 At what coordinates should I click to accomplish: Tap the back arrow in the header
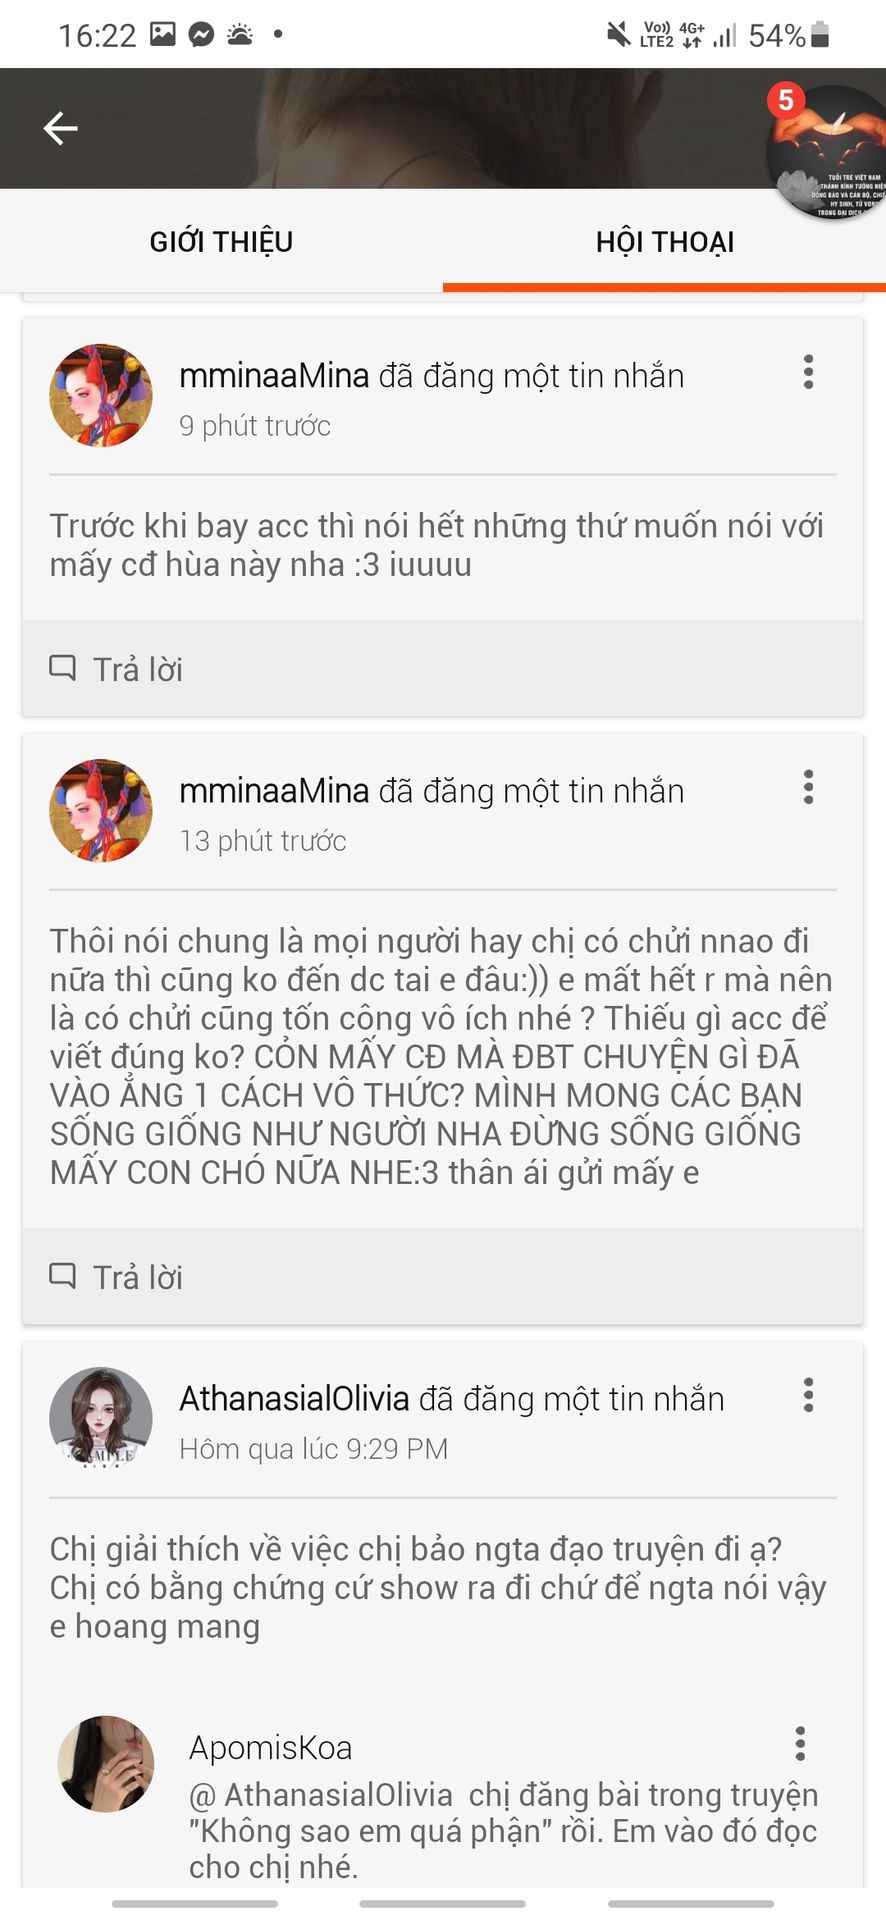(60, 128)
